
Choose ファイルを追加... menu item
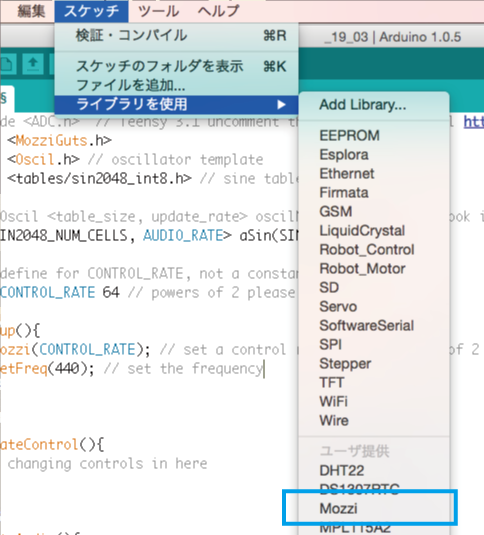176,85
